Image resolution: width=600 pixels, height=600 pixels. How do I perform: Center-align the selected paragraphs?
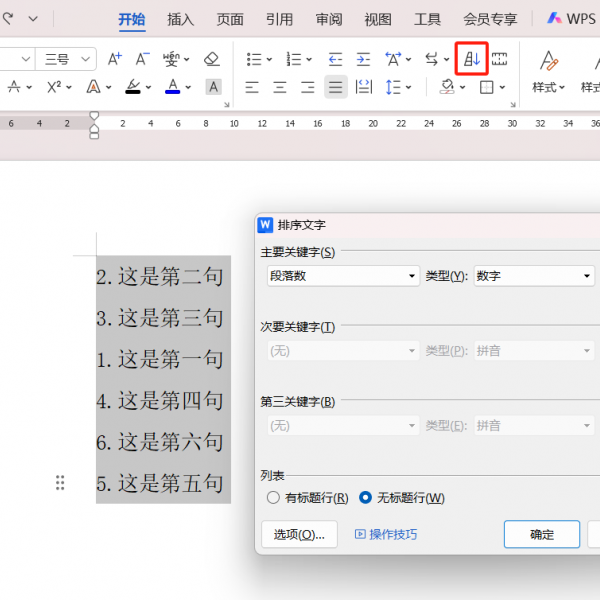click(x=280, y=87)
